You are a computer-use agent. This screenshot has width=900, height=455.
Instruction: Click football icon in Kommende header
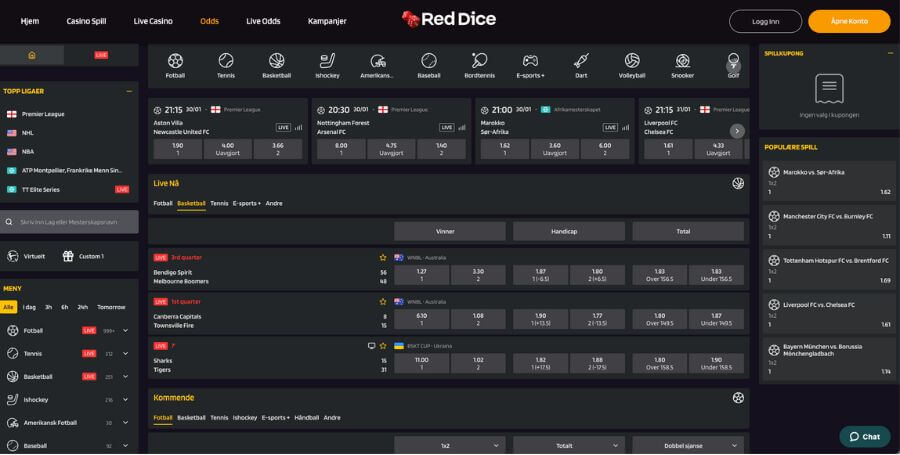click(x=738, y=398)
